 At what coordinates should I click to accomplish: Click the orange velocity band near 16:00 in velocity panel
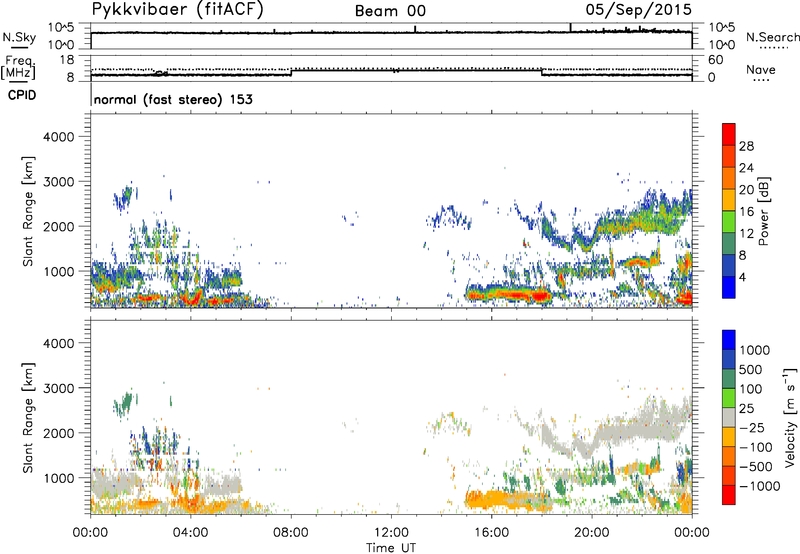tap(508, 499)
